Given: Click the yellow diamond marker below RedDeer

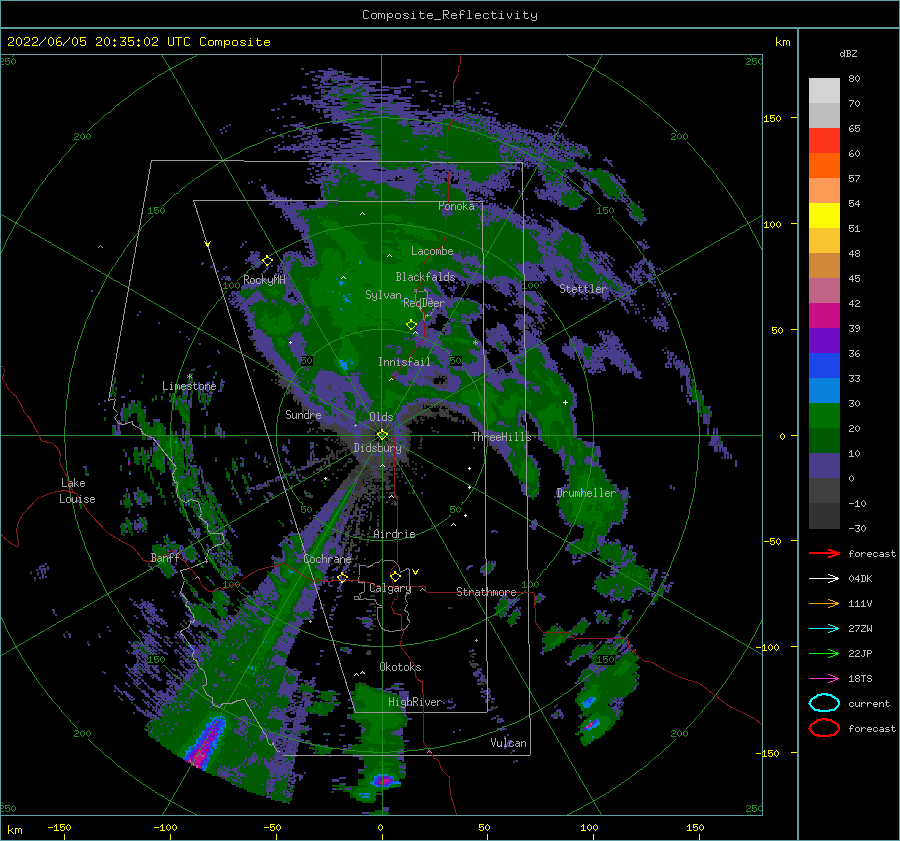Looking at the screenshot, I should pos(411,324).
